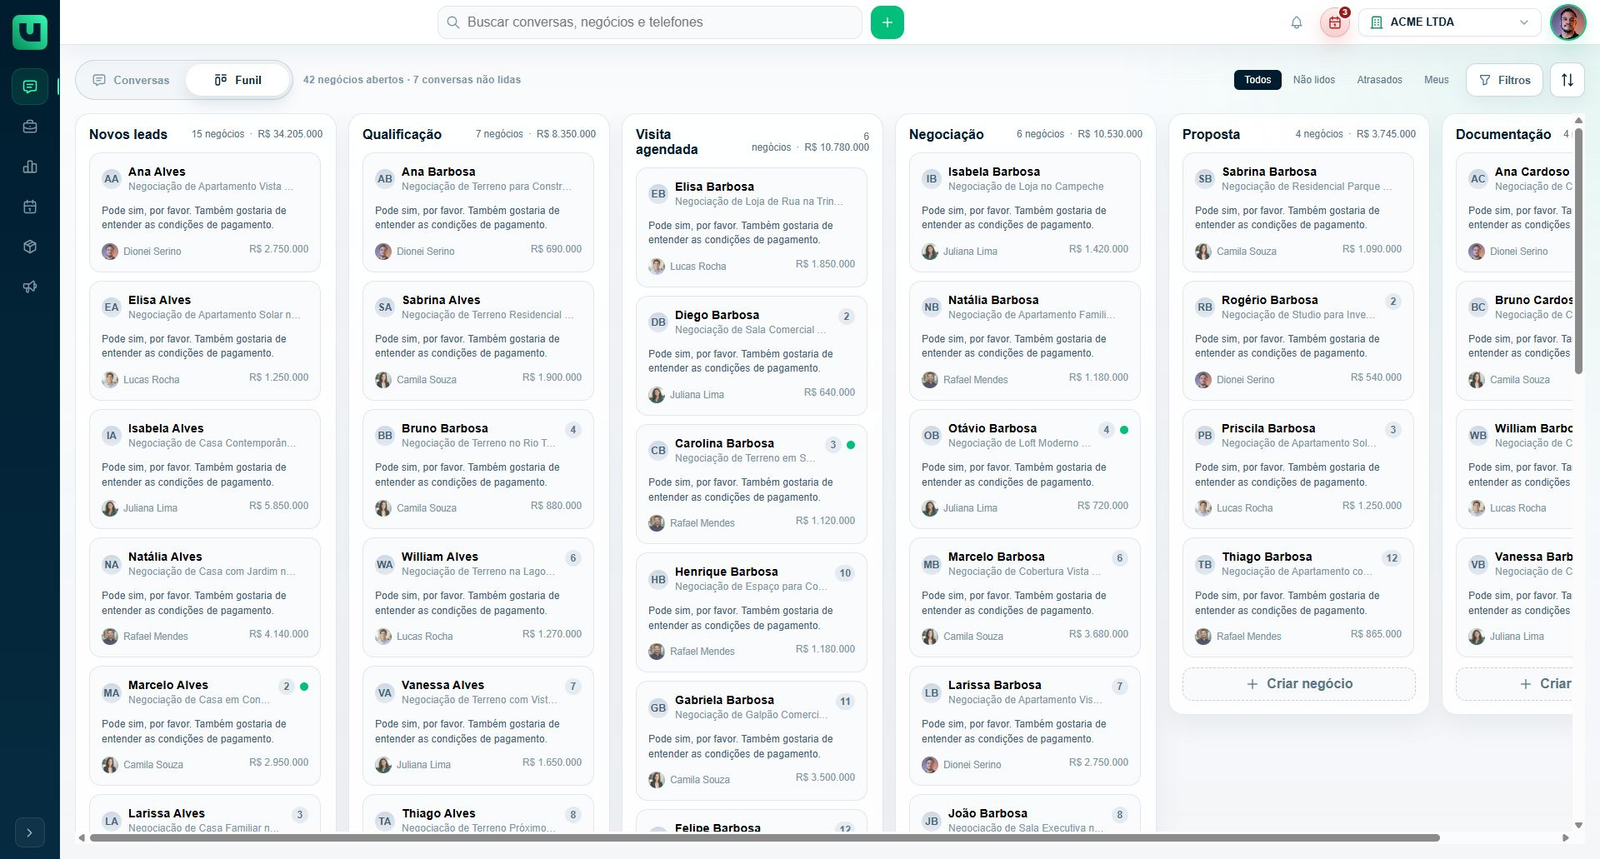Focus the Buscar conversas search field
Image resolution: width=1600 pixels, height=859 pixels.
click(650, 22)
